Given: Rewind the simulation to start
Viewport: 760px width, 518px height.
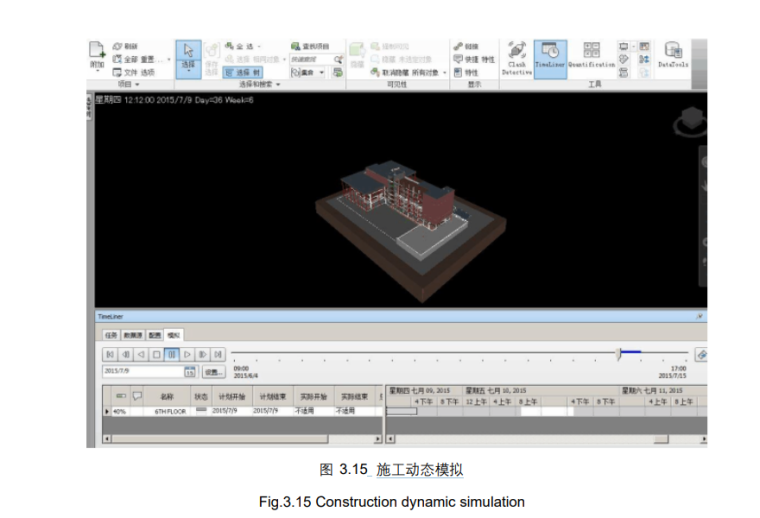Looking at the screenshot, I should (x=110, y=354).
